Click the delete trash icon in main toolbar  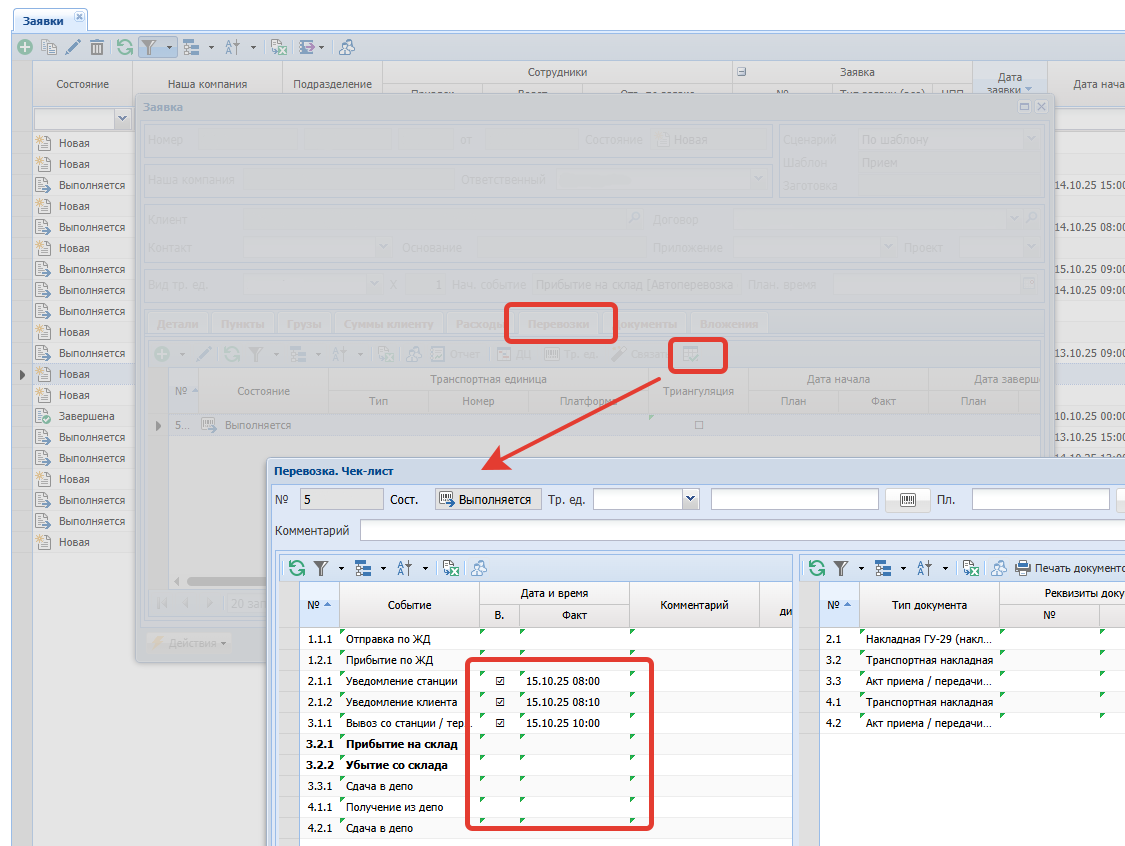[97, 47]
